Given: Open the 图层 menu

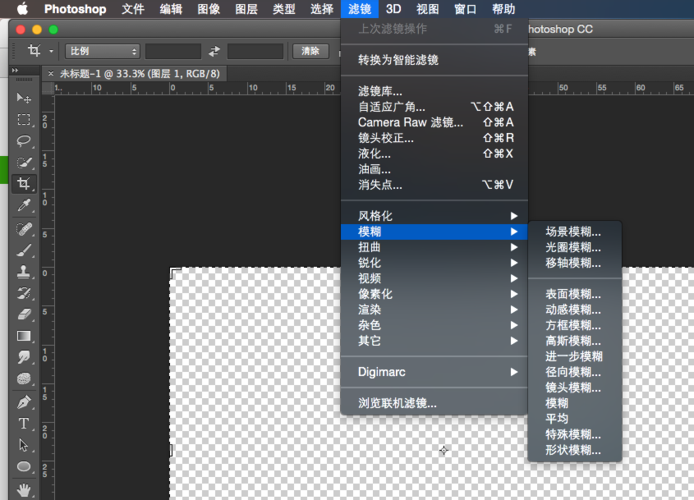Looking at the screenshot, I should click(x=246, y=9).
